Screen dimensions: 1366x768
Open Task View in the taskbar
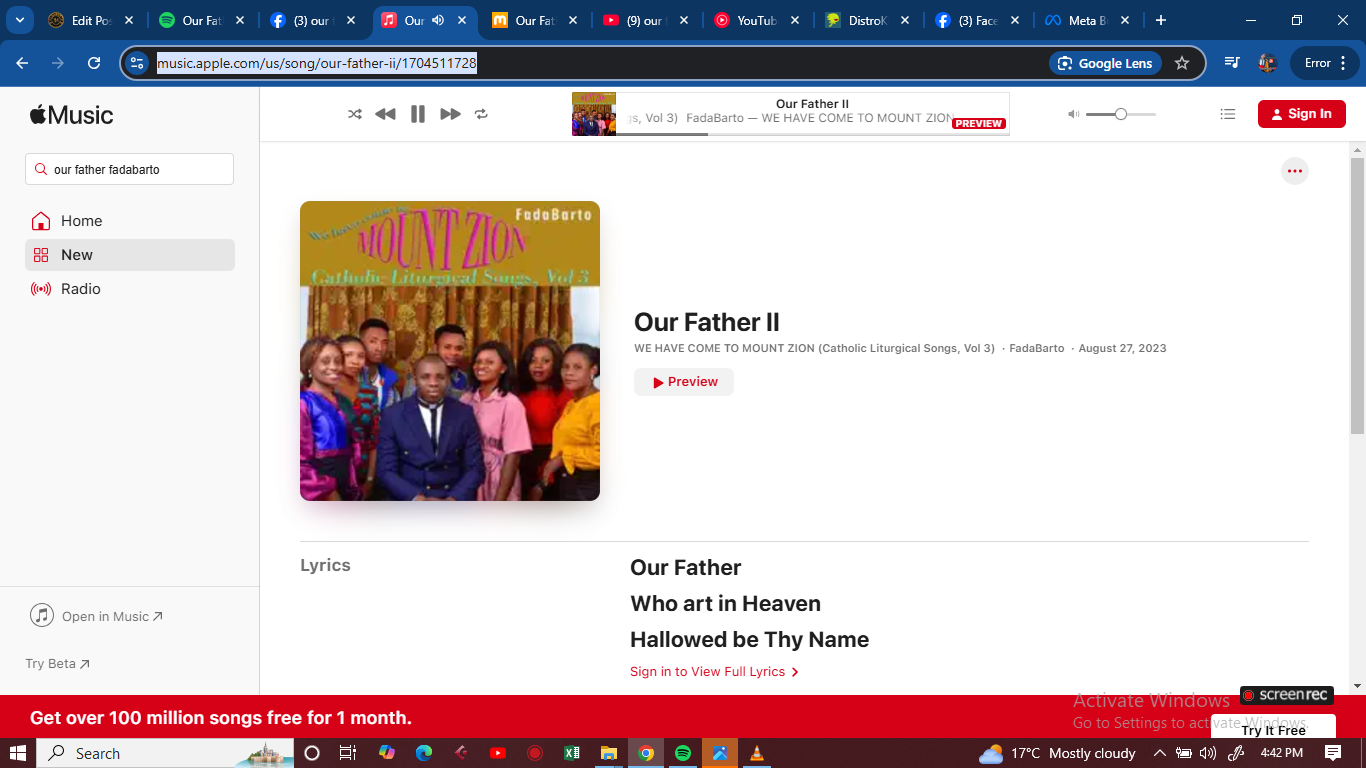[x=347, y=753]
